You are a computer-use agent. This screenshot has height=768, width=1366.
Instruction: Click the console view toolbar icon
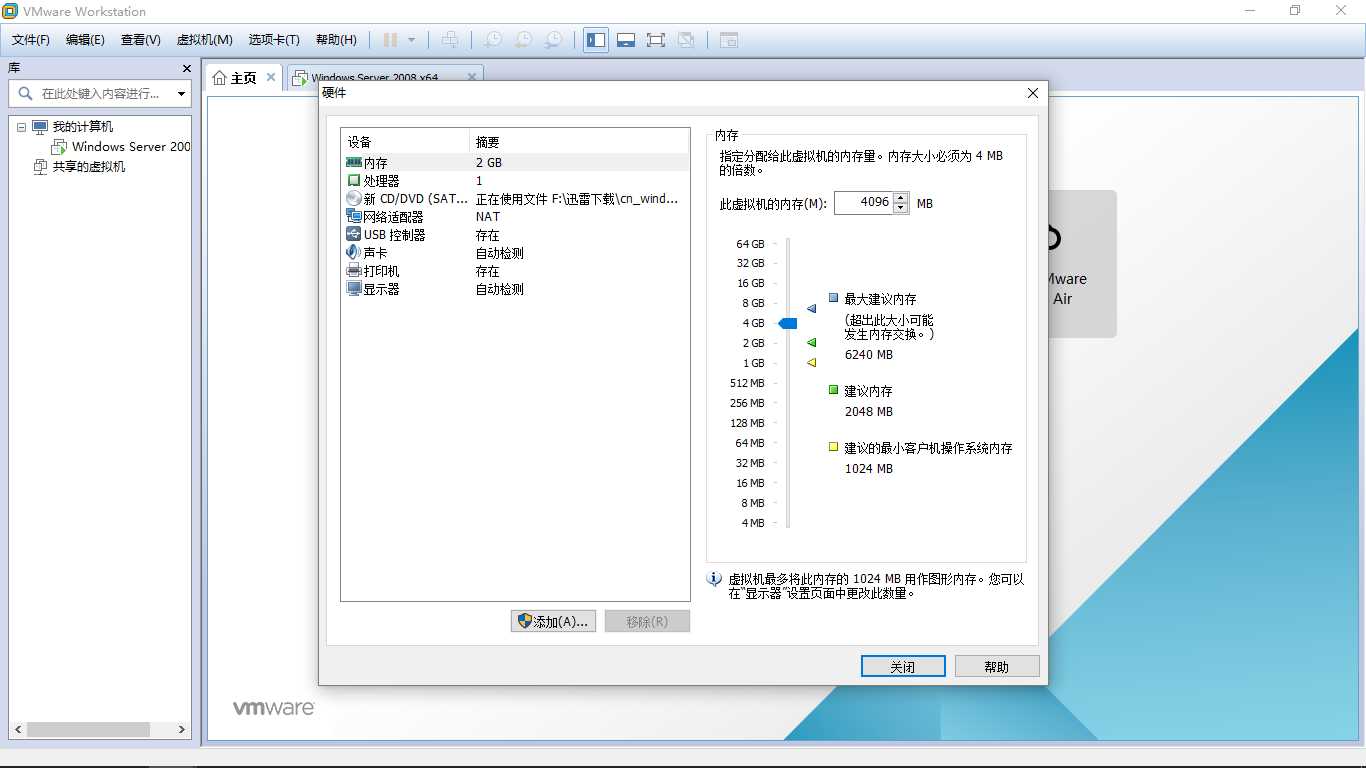(x=729, y=40)
